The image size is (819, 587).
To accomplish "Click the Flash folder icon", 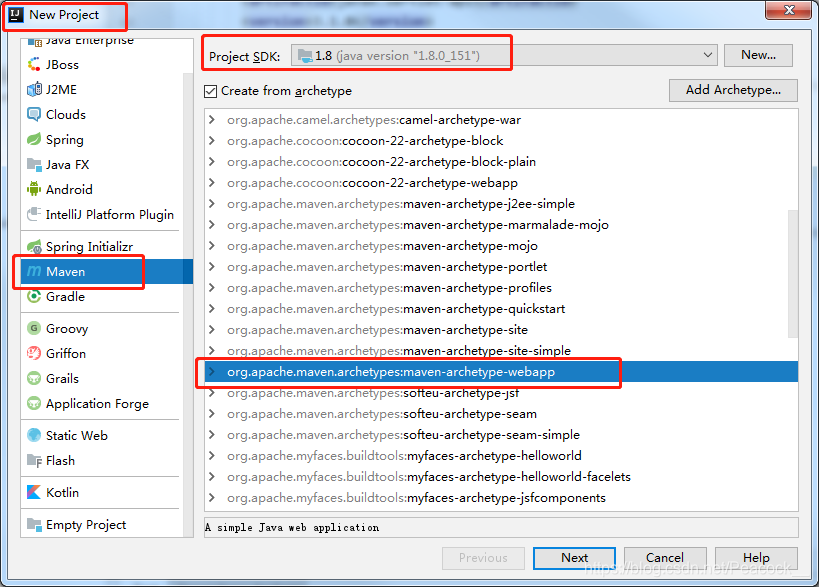I will (34, 460).
